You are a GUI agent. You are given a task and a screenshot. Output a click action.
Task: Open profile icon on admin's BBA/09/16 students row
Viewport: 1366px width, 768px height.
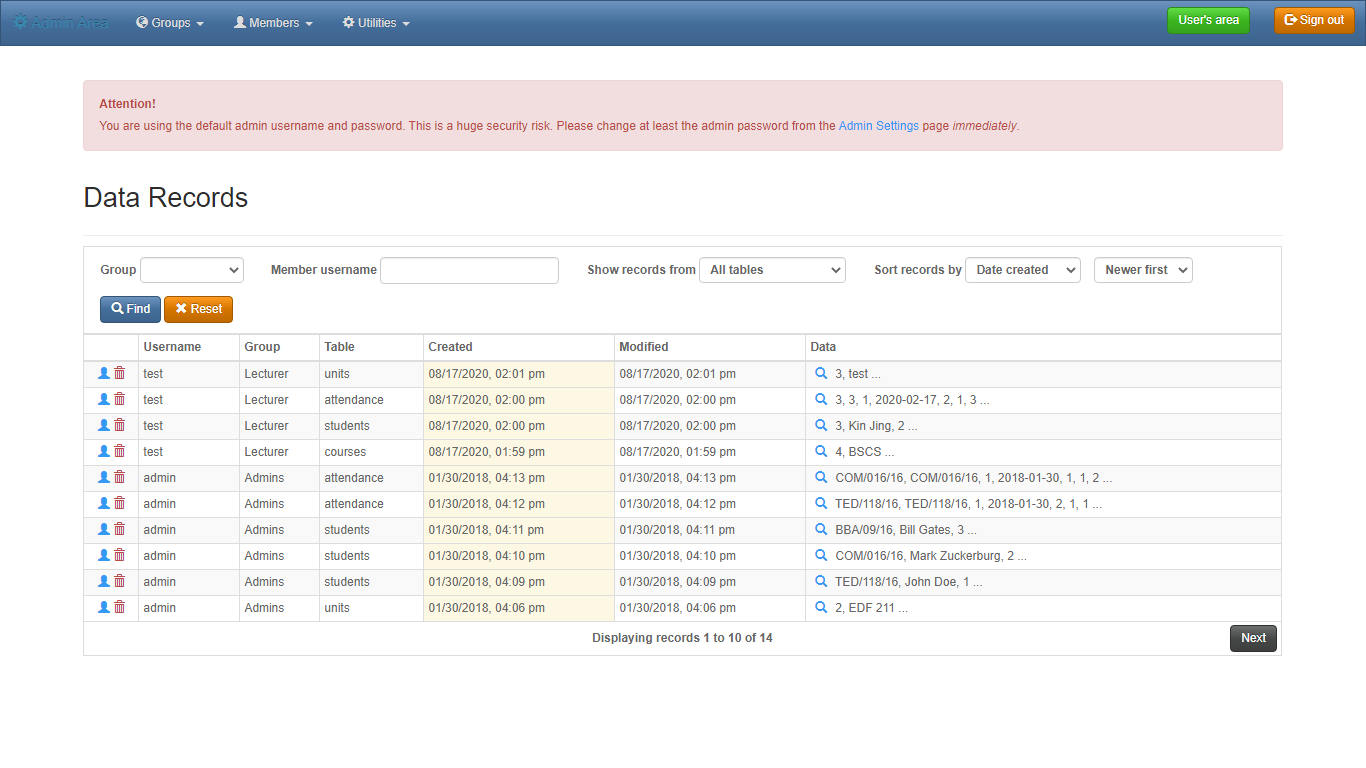(104, 529)
